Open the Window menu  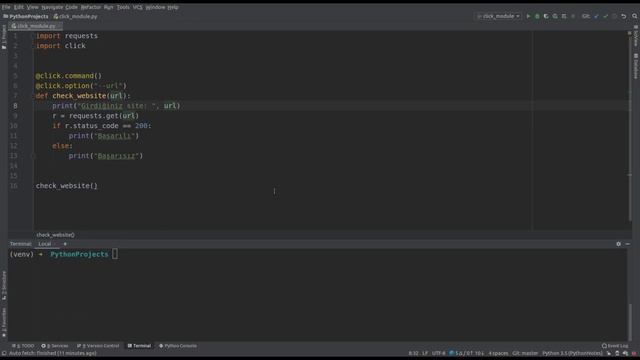tap(155, 7)
